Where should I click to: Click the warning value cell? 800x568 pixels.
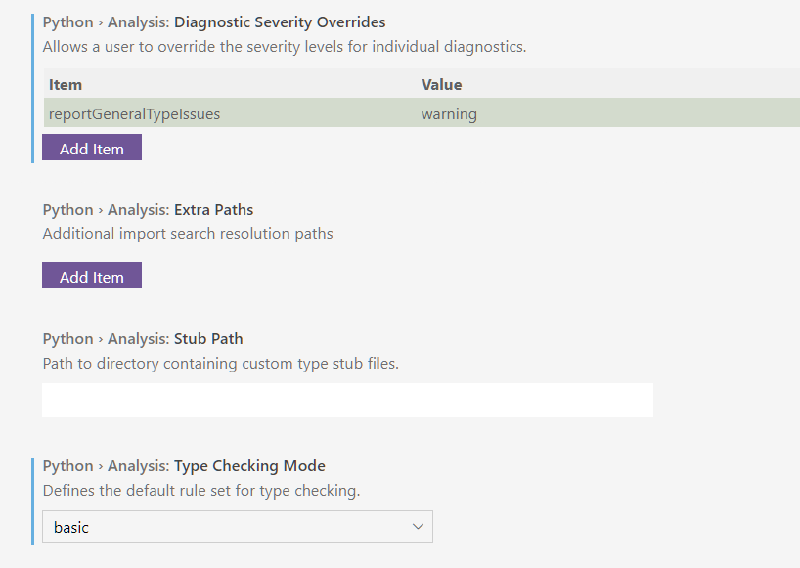click(x=449, y=113)
